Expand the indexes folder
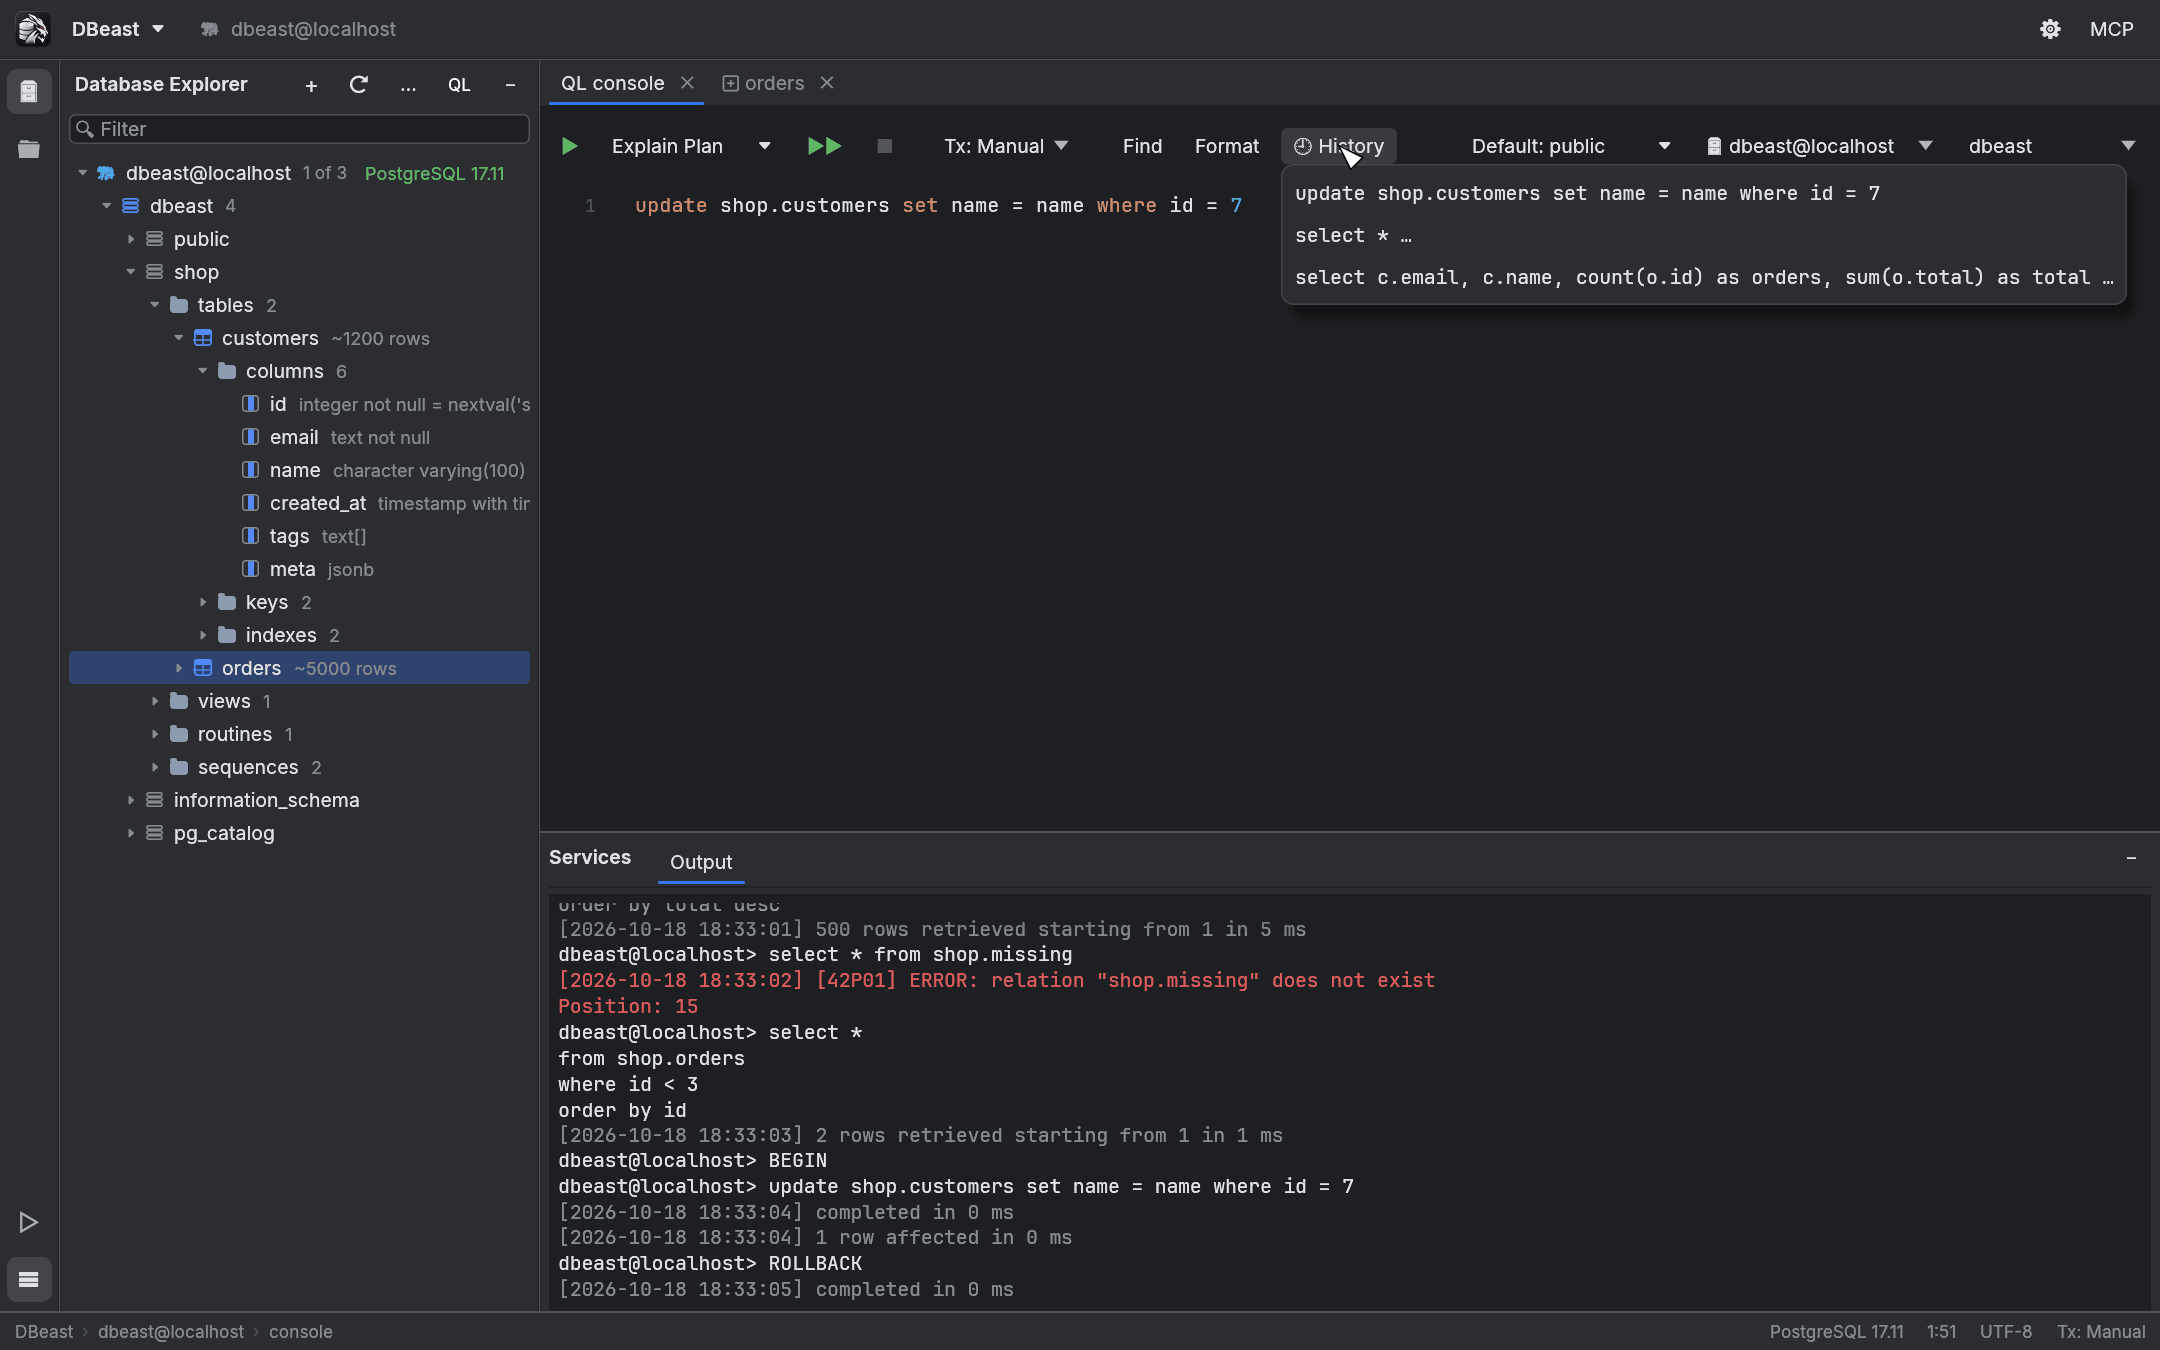Image resolution: width=2160 pixels, height=1350 pixels. tap(203, 635)
